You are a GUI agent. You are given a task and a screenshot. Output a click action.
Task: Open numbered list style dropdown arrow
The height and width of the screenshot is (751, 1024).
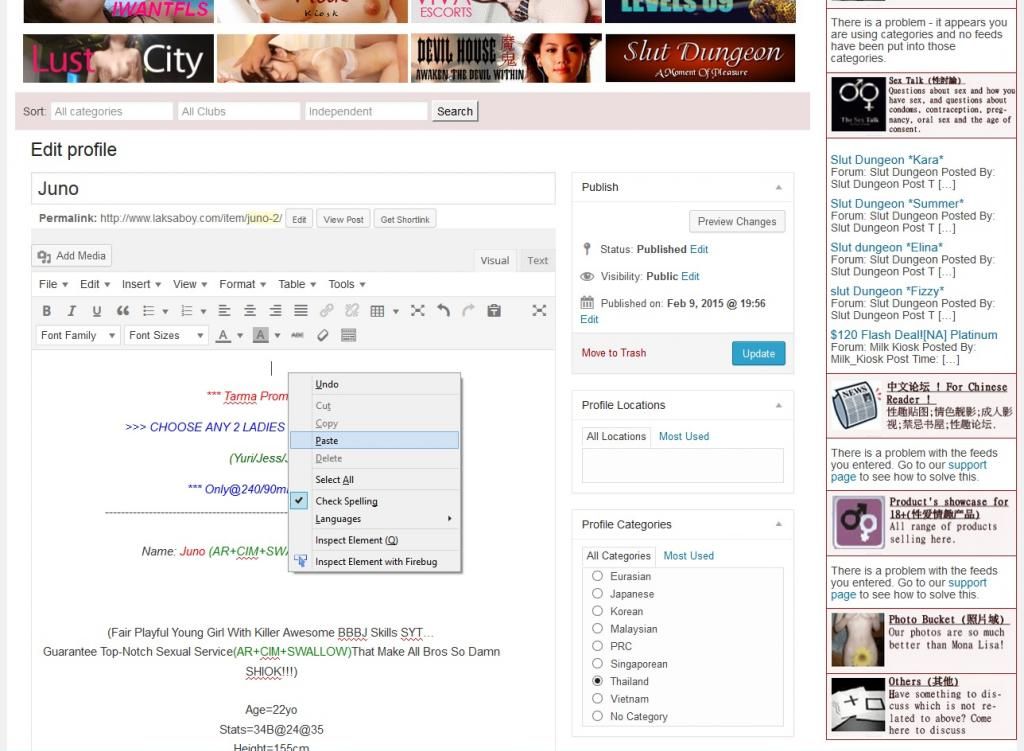(x=203, y=312)
